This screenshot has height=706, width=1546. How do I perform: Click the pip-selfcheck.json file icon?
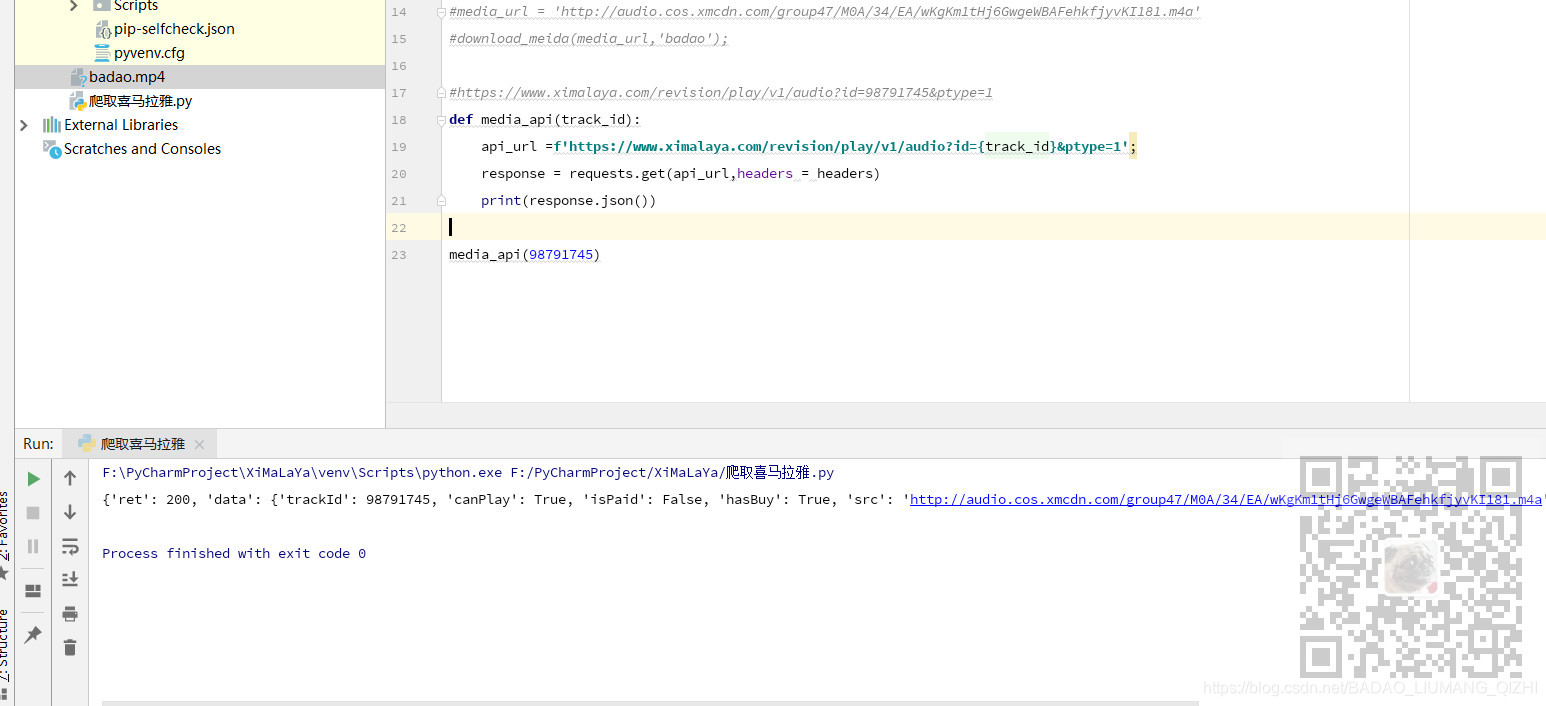102,29
